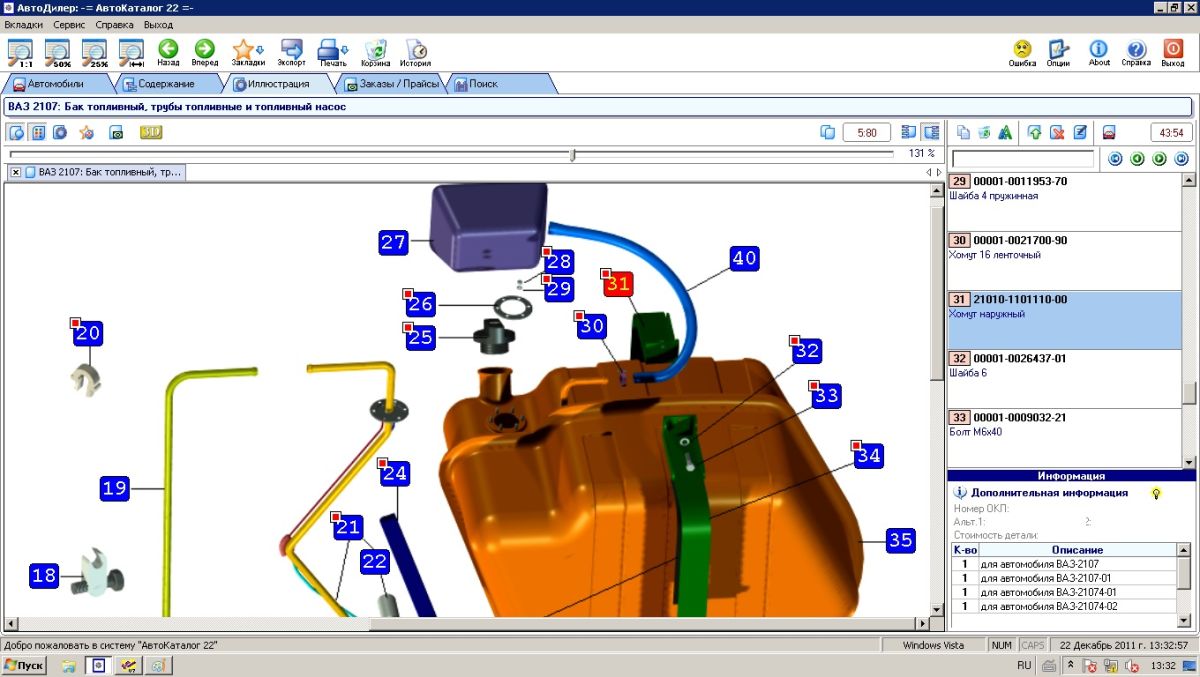Go to previous part record
This screenshot has width=1200, height=677.
(1137, 159)
